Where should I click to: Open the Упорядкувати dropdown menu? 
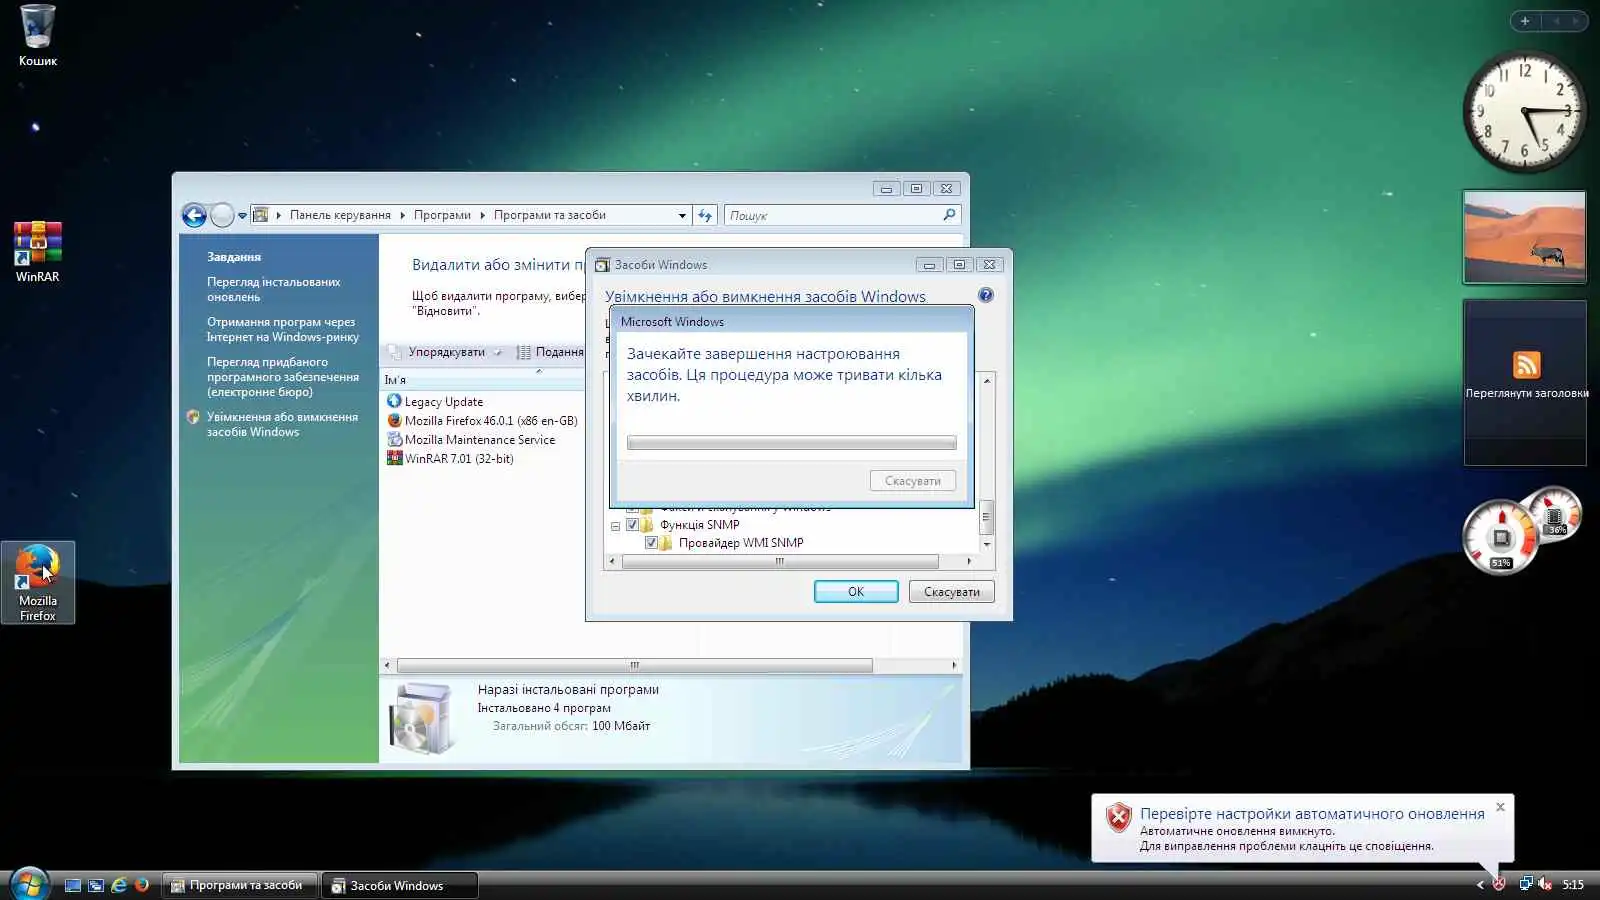(x=447, y=352)
